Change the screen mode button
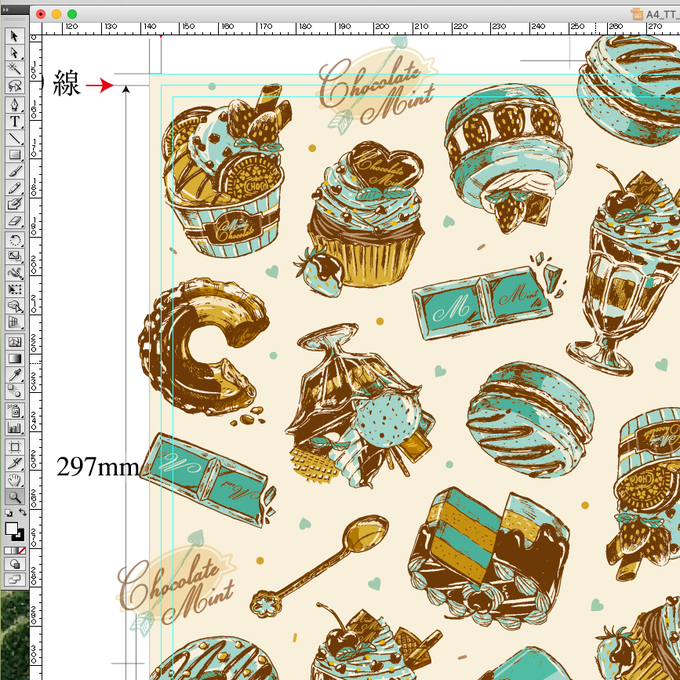 [14, 579]
